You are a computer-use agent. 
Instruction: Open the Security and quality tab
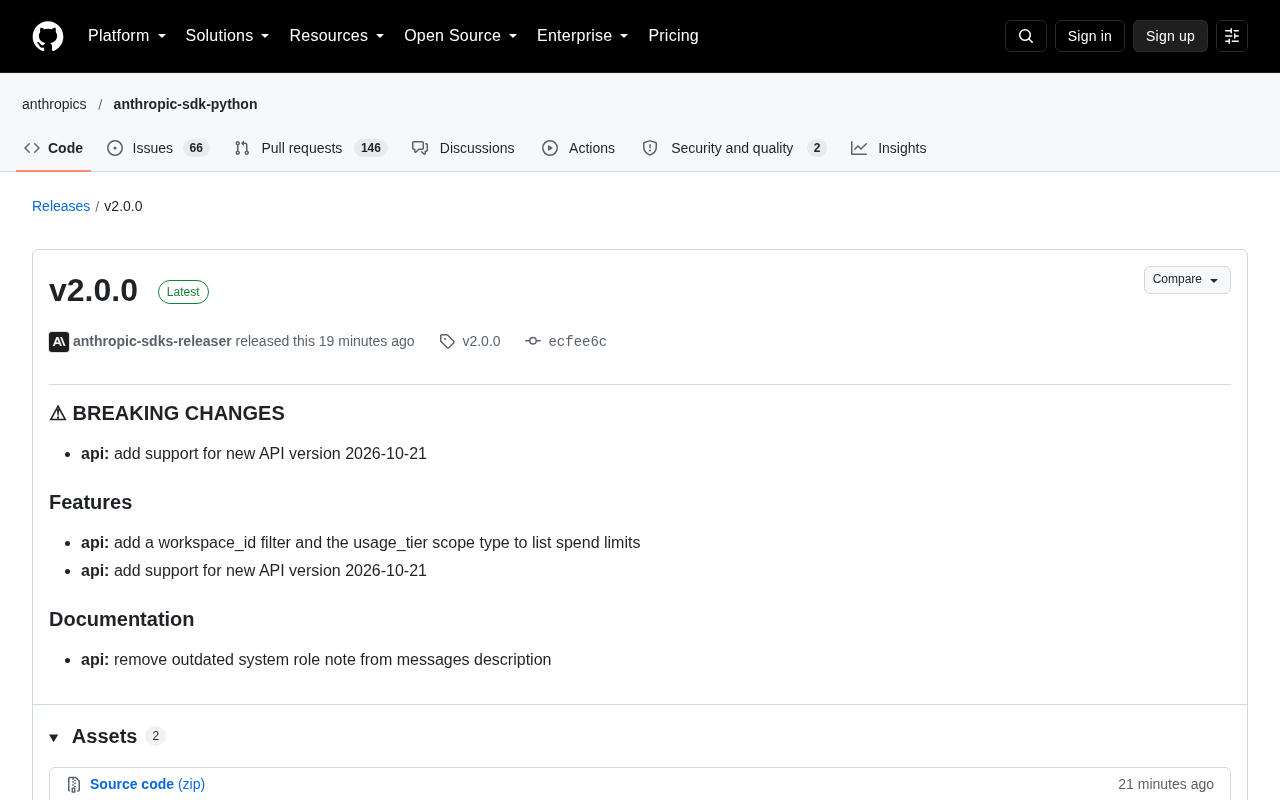pyautogui.click(x=734, y=148)
